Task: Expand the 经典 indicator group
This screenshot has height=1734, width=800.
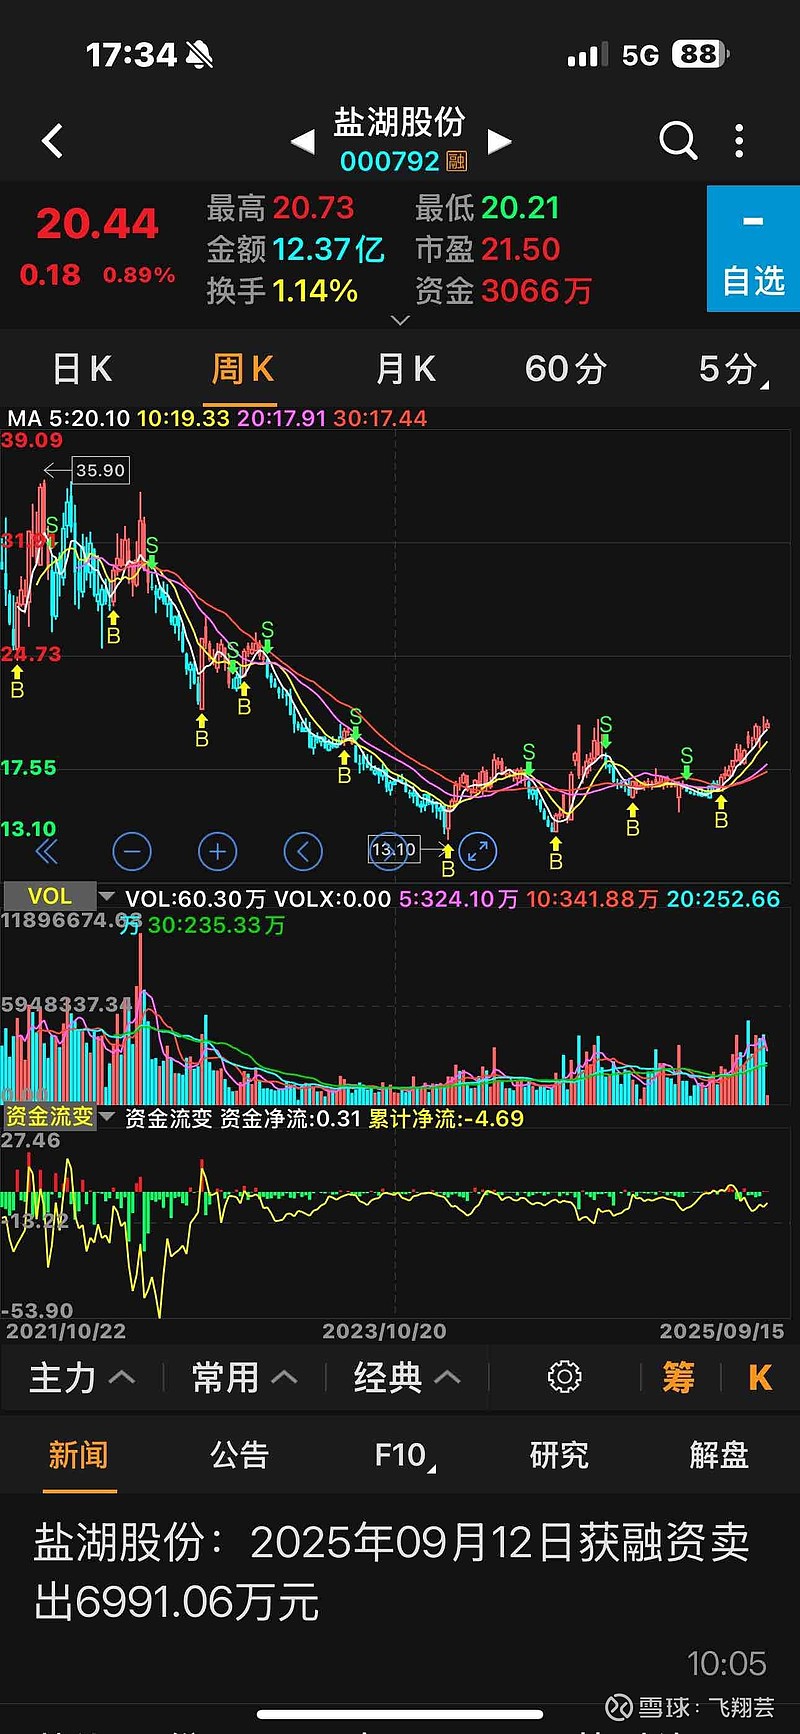Action: pyautogui.click(x=407, y=1378)
